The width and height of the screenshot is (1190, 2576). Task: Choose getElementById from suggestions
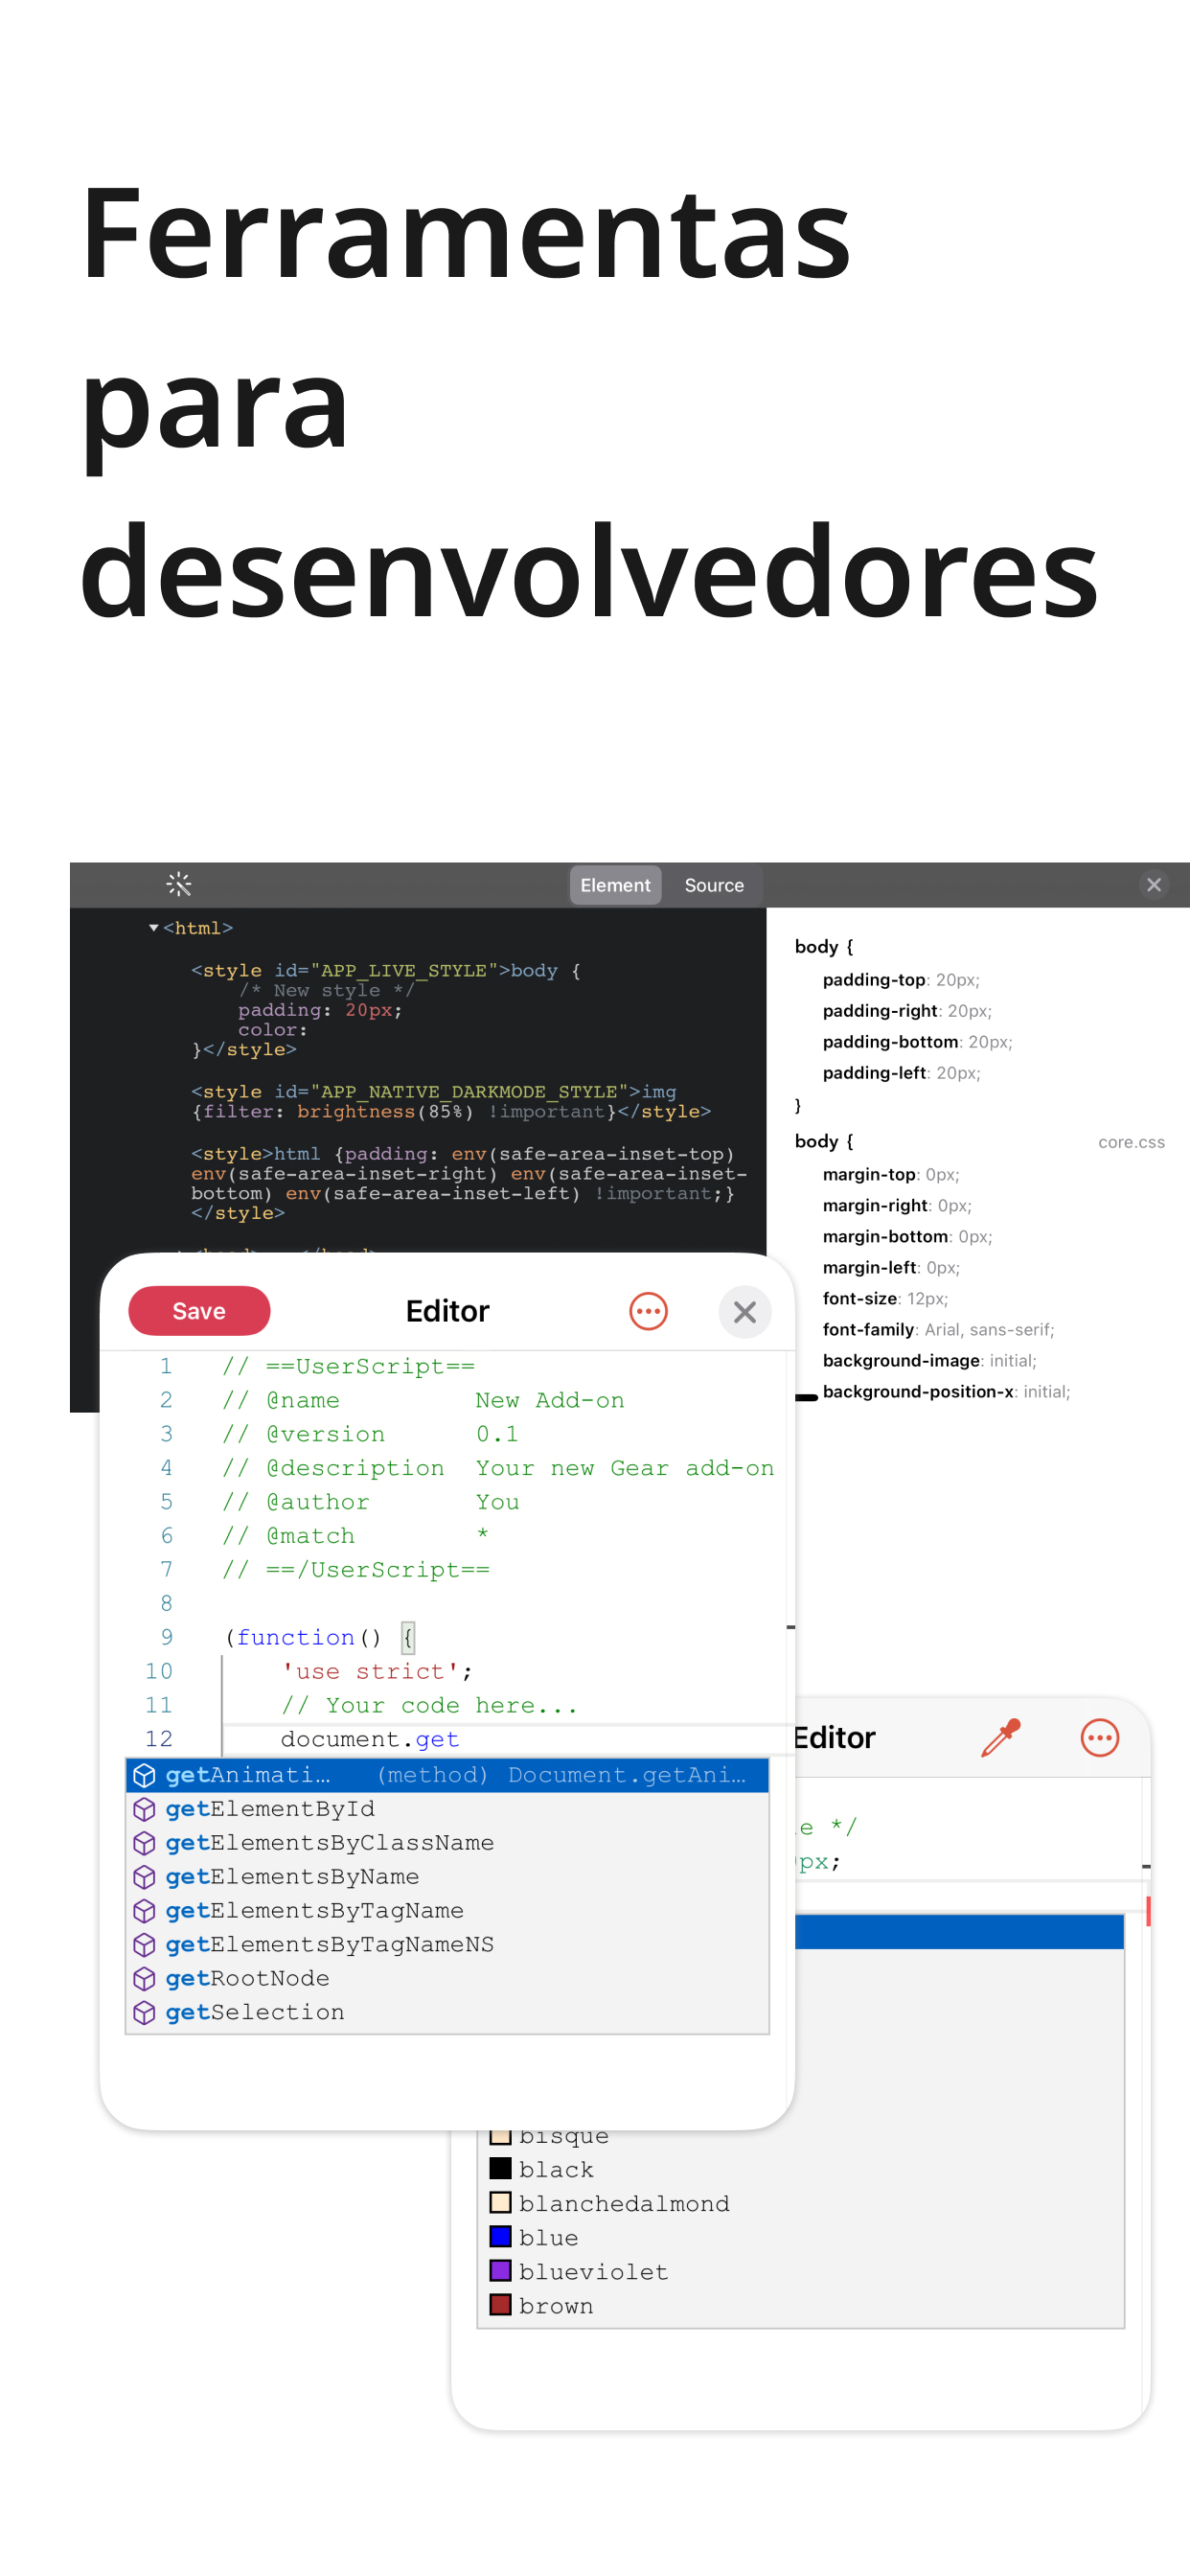(447, 1809)
